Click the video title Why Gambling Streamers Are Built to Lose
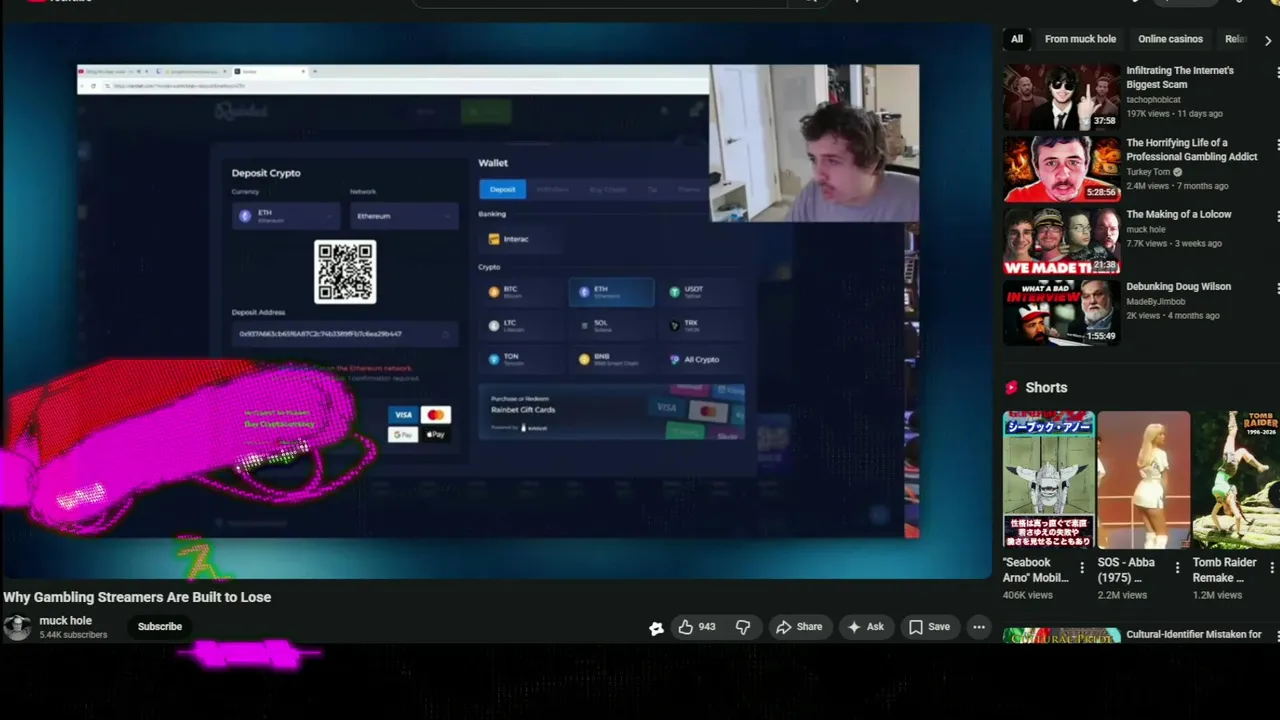Screen dimensions: 1280x720 [137, 597]
